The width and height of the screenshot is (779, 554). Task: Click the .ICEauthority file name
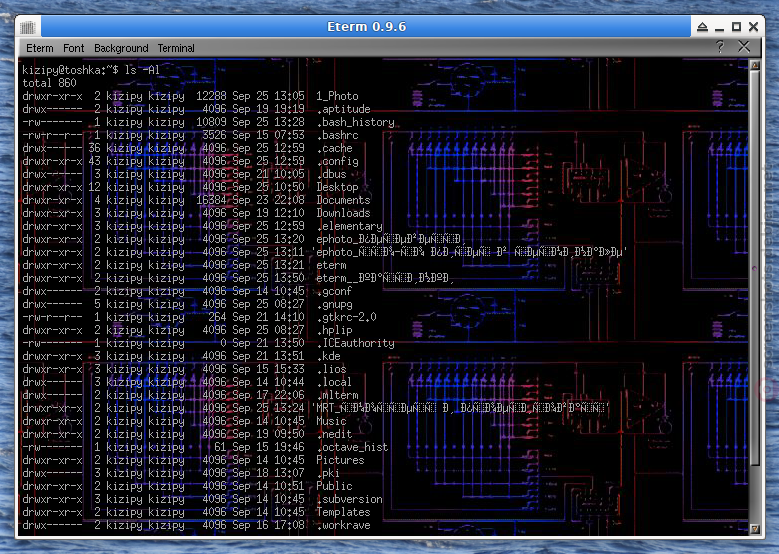click(355, 343)
